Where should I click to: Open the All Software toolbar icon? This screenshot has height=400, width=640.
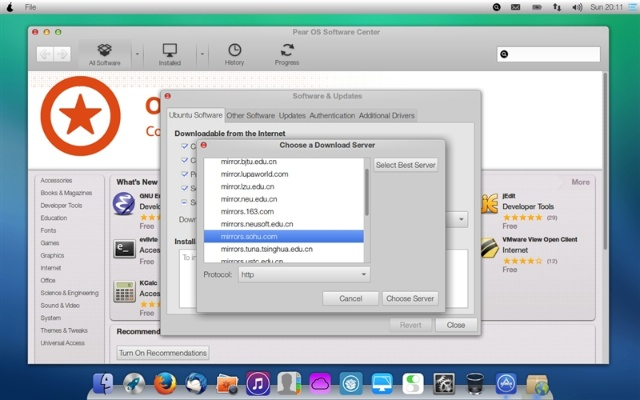tap(104, 52)
